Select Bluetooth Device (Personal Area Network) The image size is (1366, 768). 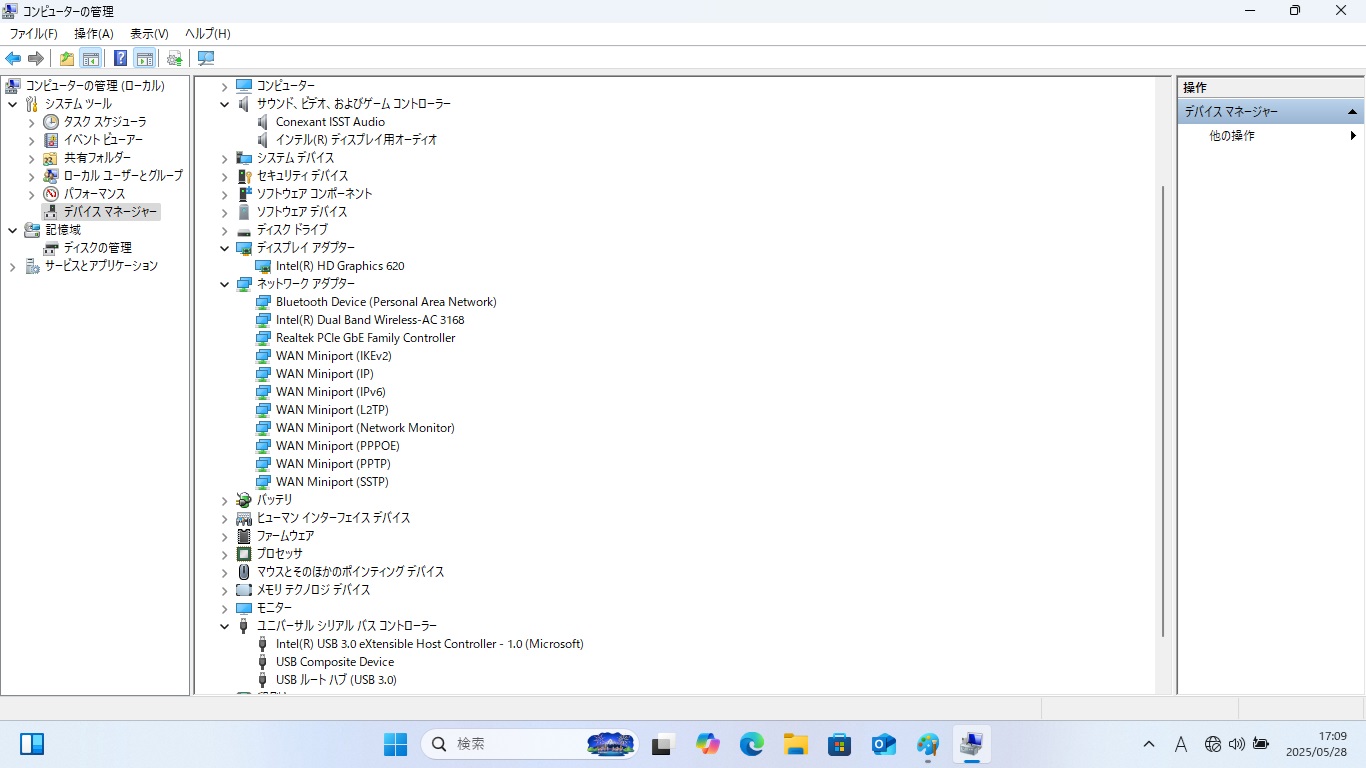point(386,302)
